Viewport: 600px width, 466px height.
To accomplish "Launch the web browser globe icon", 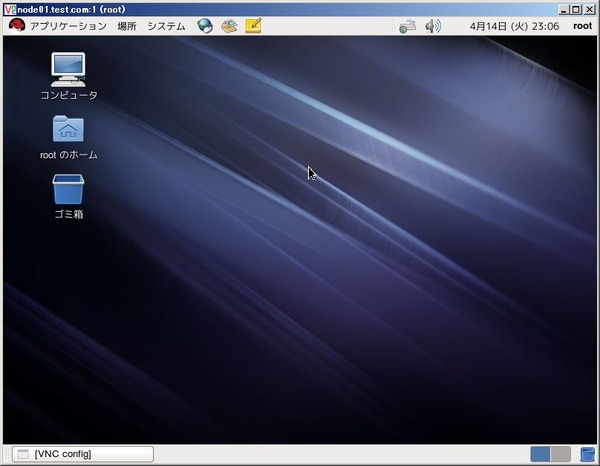I will click(x=205, y=26).
